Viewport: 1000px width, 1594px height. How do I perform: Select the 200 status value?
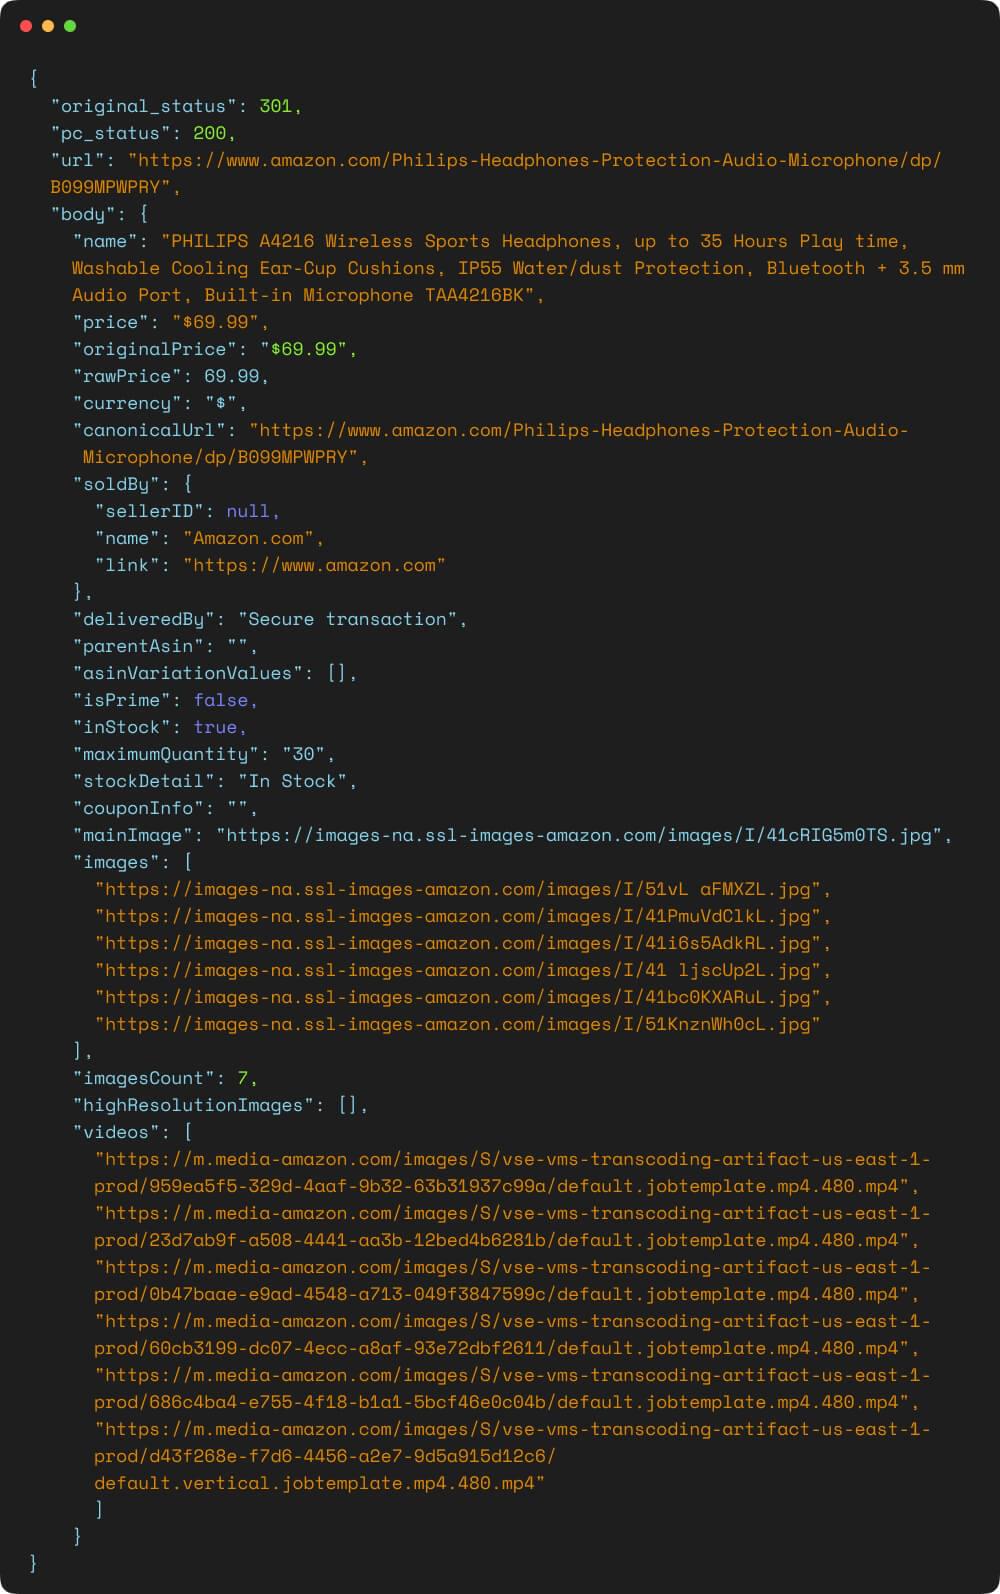[x=210, y=133]
